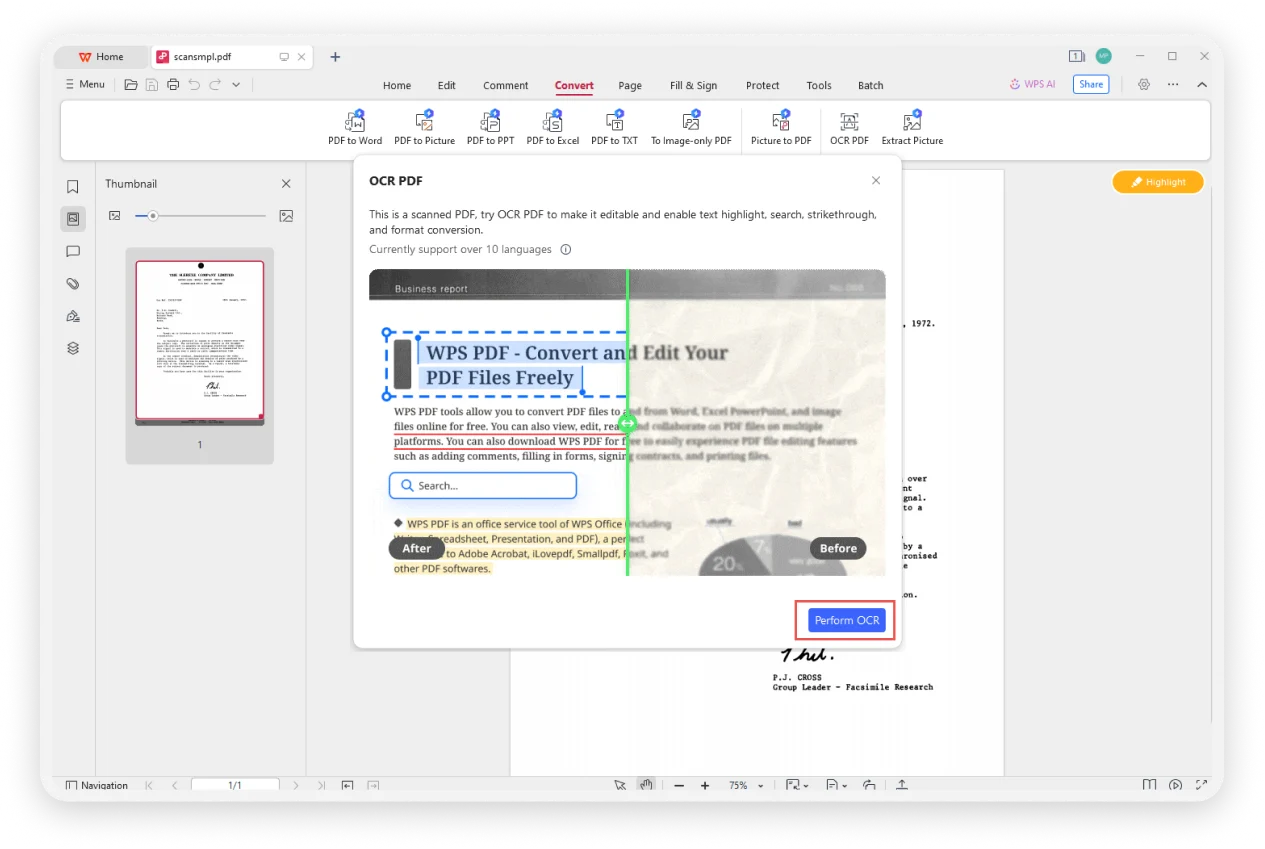This screenshot has width=1265, height=849.
Task: Open WPS AI assistant
Action: (1033, 85)
